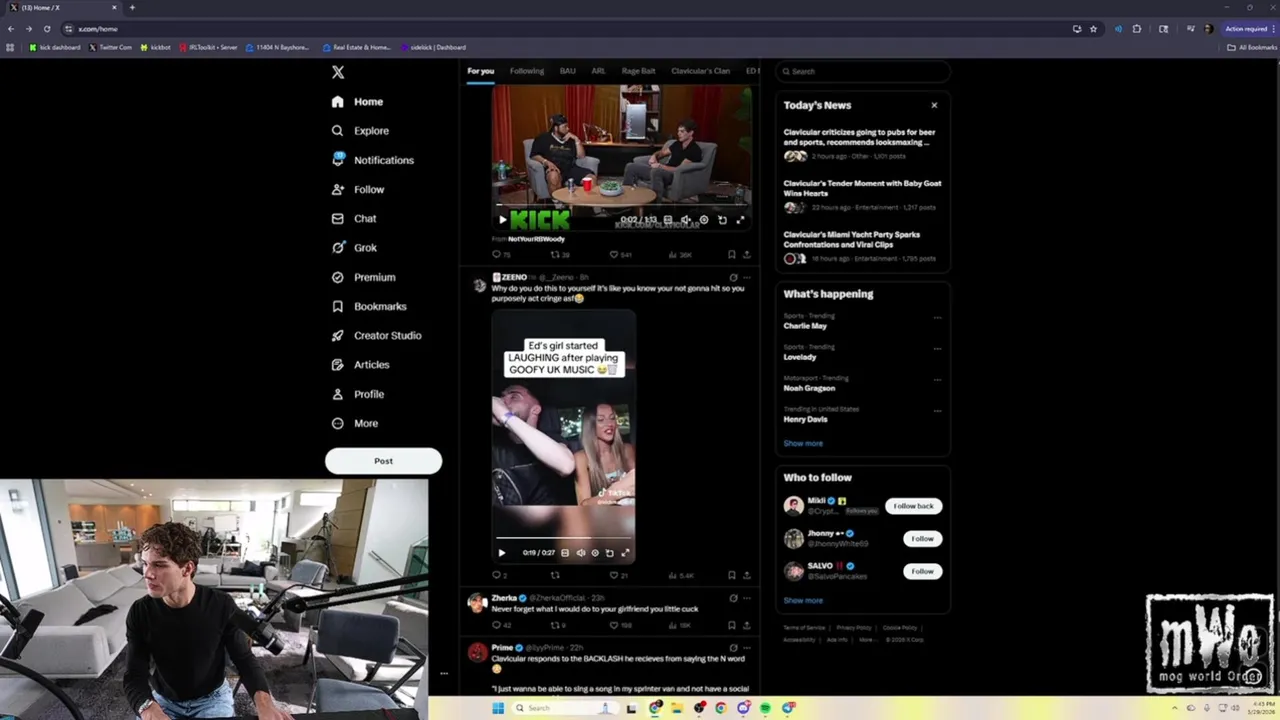Open picture-in-picture on TikTok video
The width and height of the screenshot is (1280, 720).
(610, 553)
